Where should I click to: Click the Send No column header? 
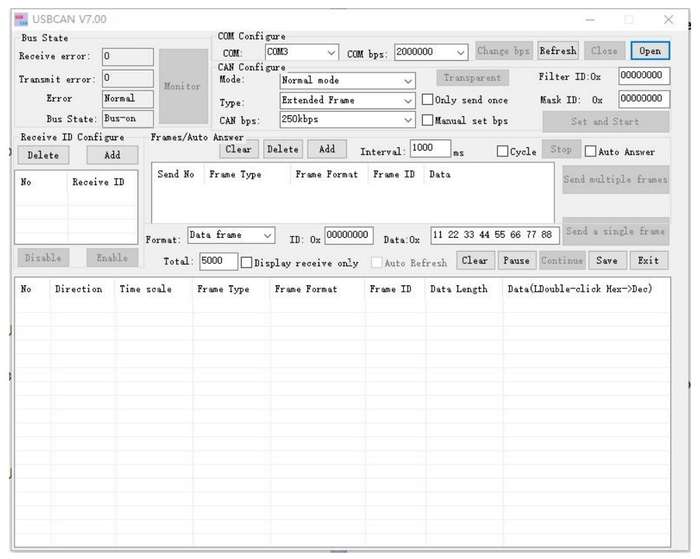pyautogui.click(x=176, y=175)
